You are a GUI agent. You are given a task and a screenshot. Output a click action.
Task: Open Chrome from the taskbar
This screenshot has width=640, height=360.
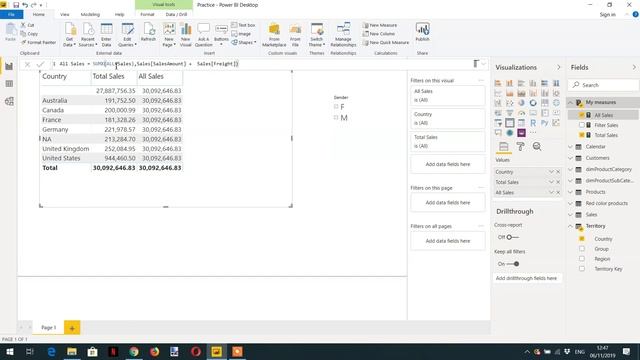click(x=134, y=351)
